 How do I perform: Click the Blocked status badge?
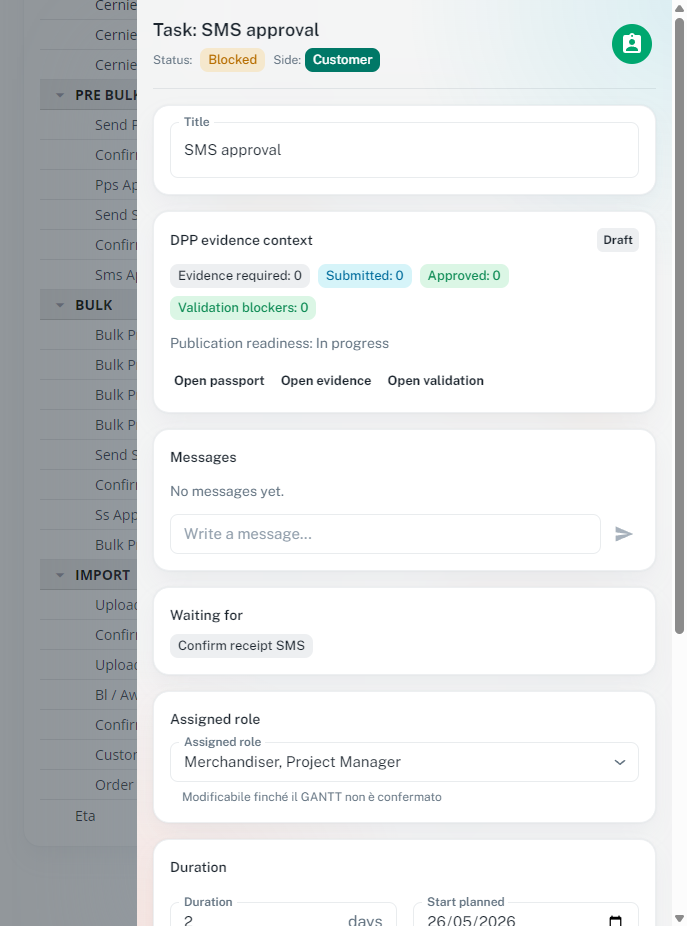(232, 60)
